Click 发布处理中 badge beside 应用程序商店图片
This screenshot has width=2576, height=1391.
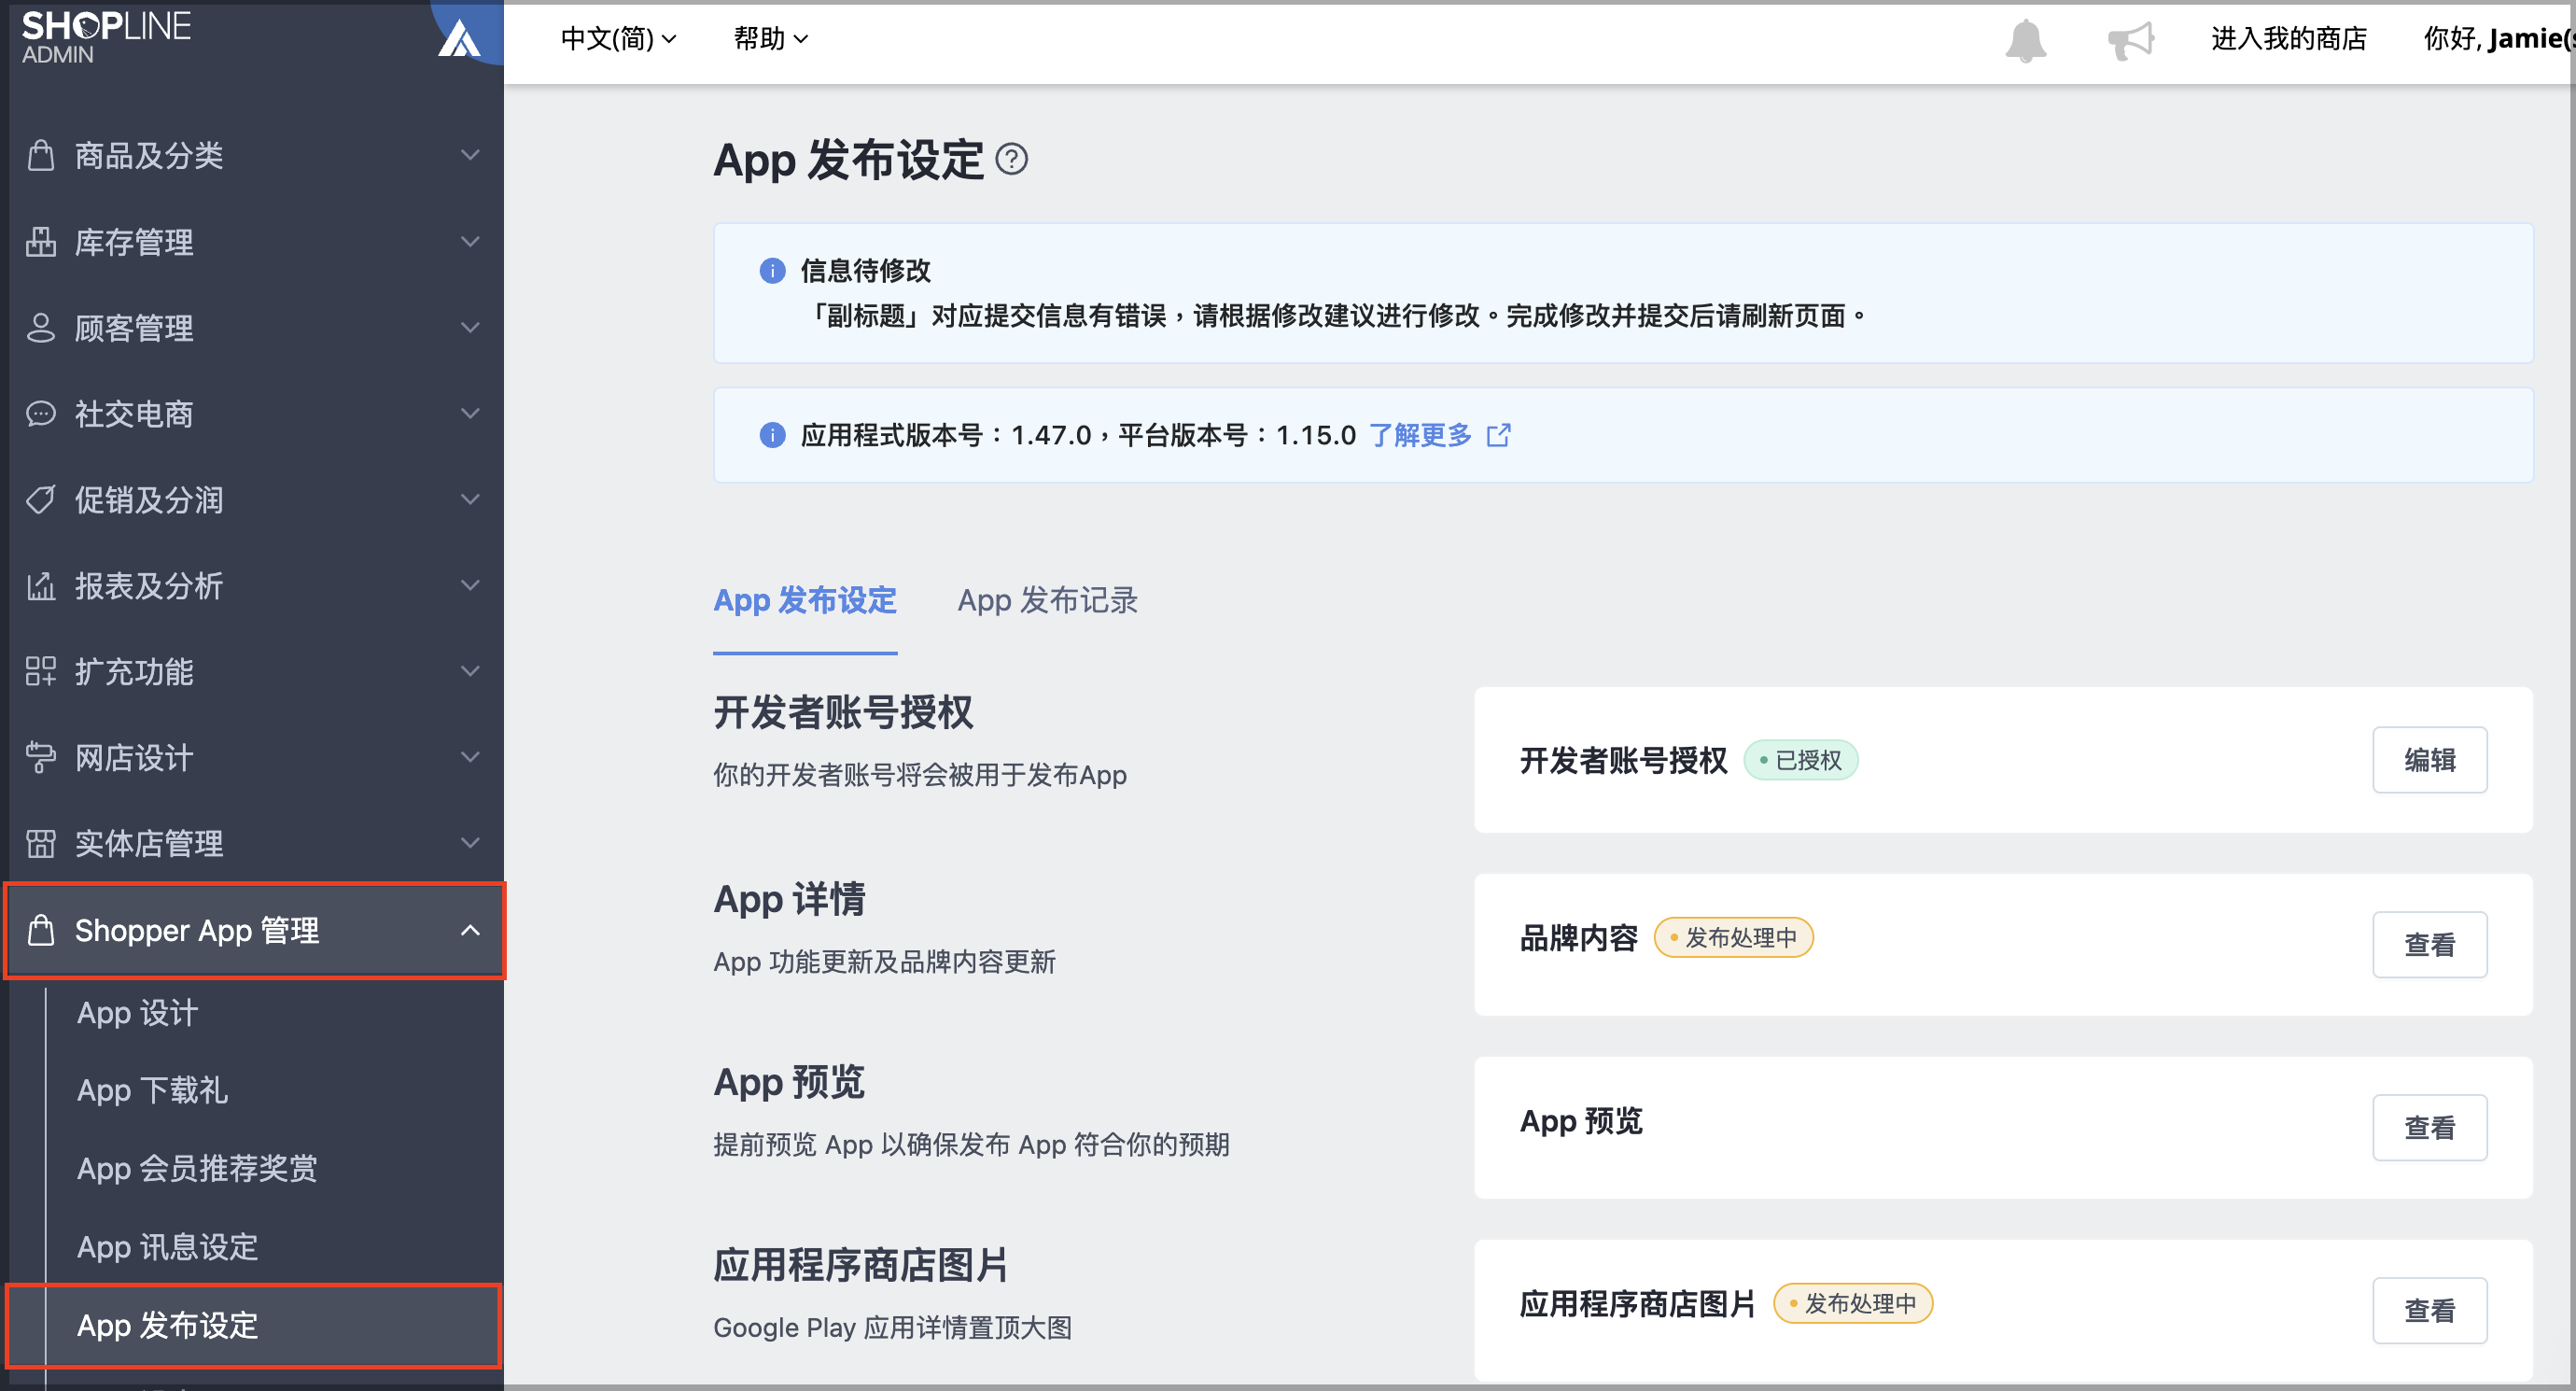pos(1852,1303)
